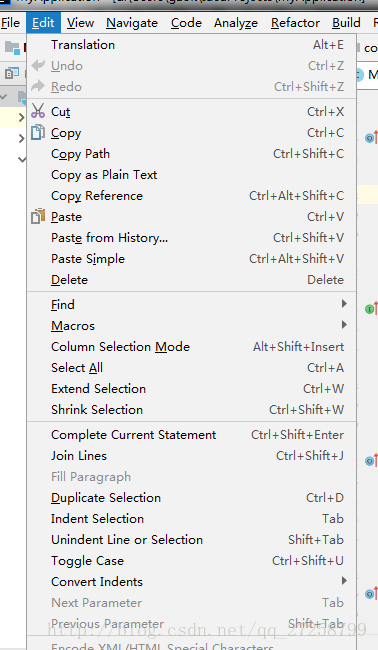Expand the Find submenu arrow
The image size is (378, 650).
[344, 304]
